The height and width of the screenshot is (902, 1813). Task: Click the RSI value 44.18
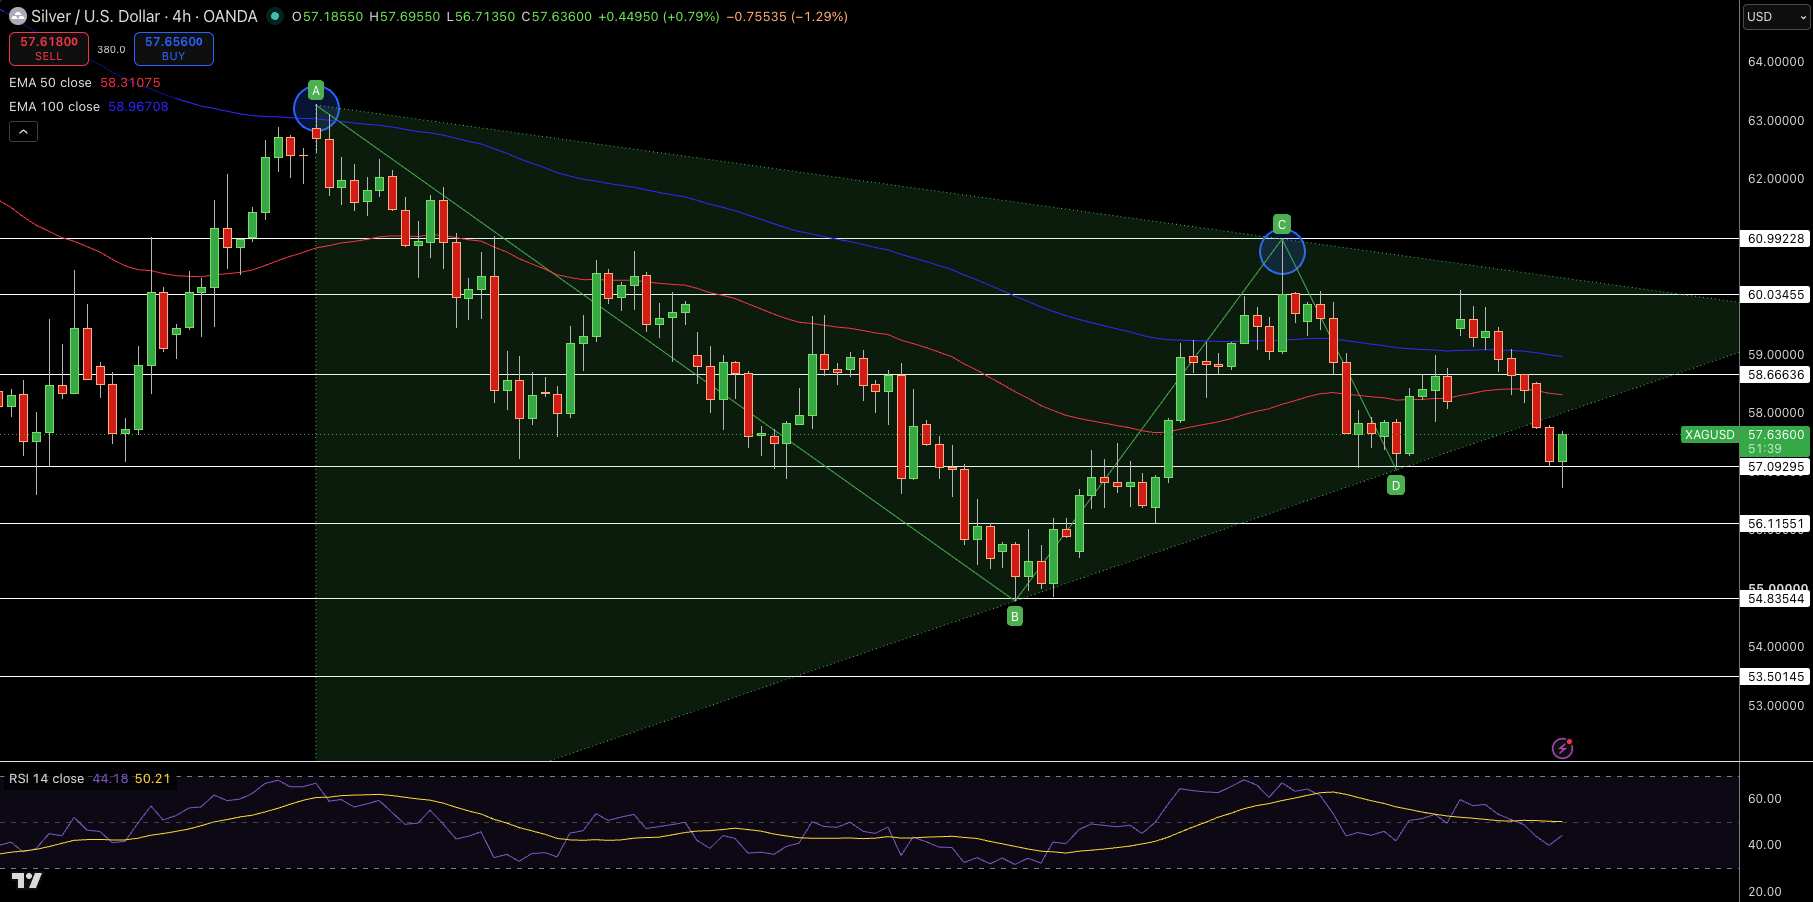point(110,779)
